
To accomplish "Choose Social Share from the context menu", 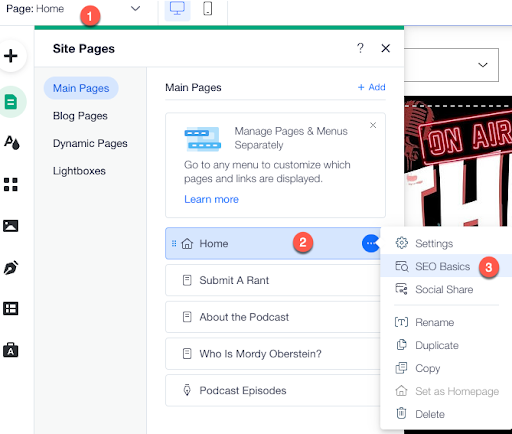I will click(446, 289).
